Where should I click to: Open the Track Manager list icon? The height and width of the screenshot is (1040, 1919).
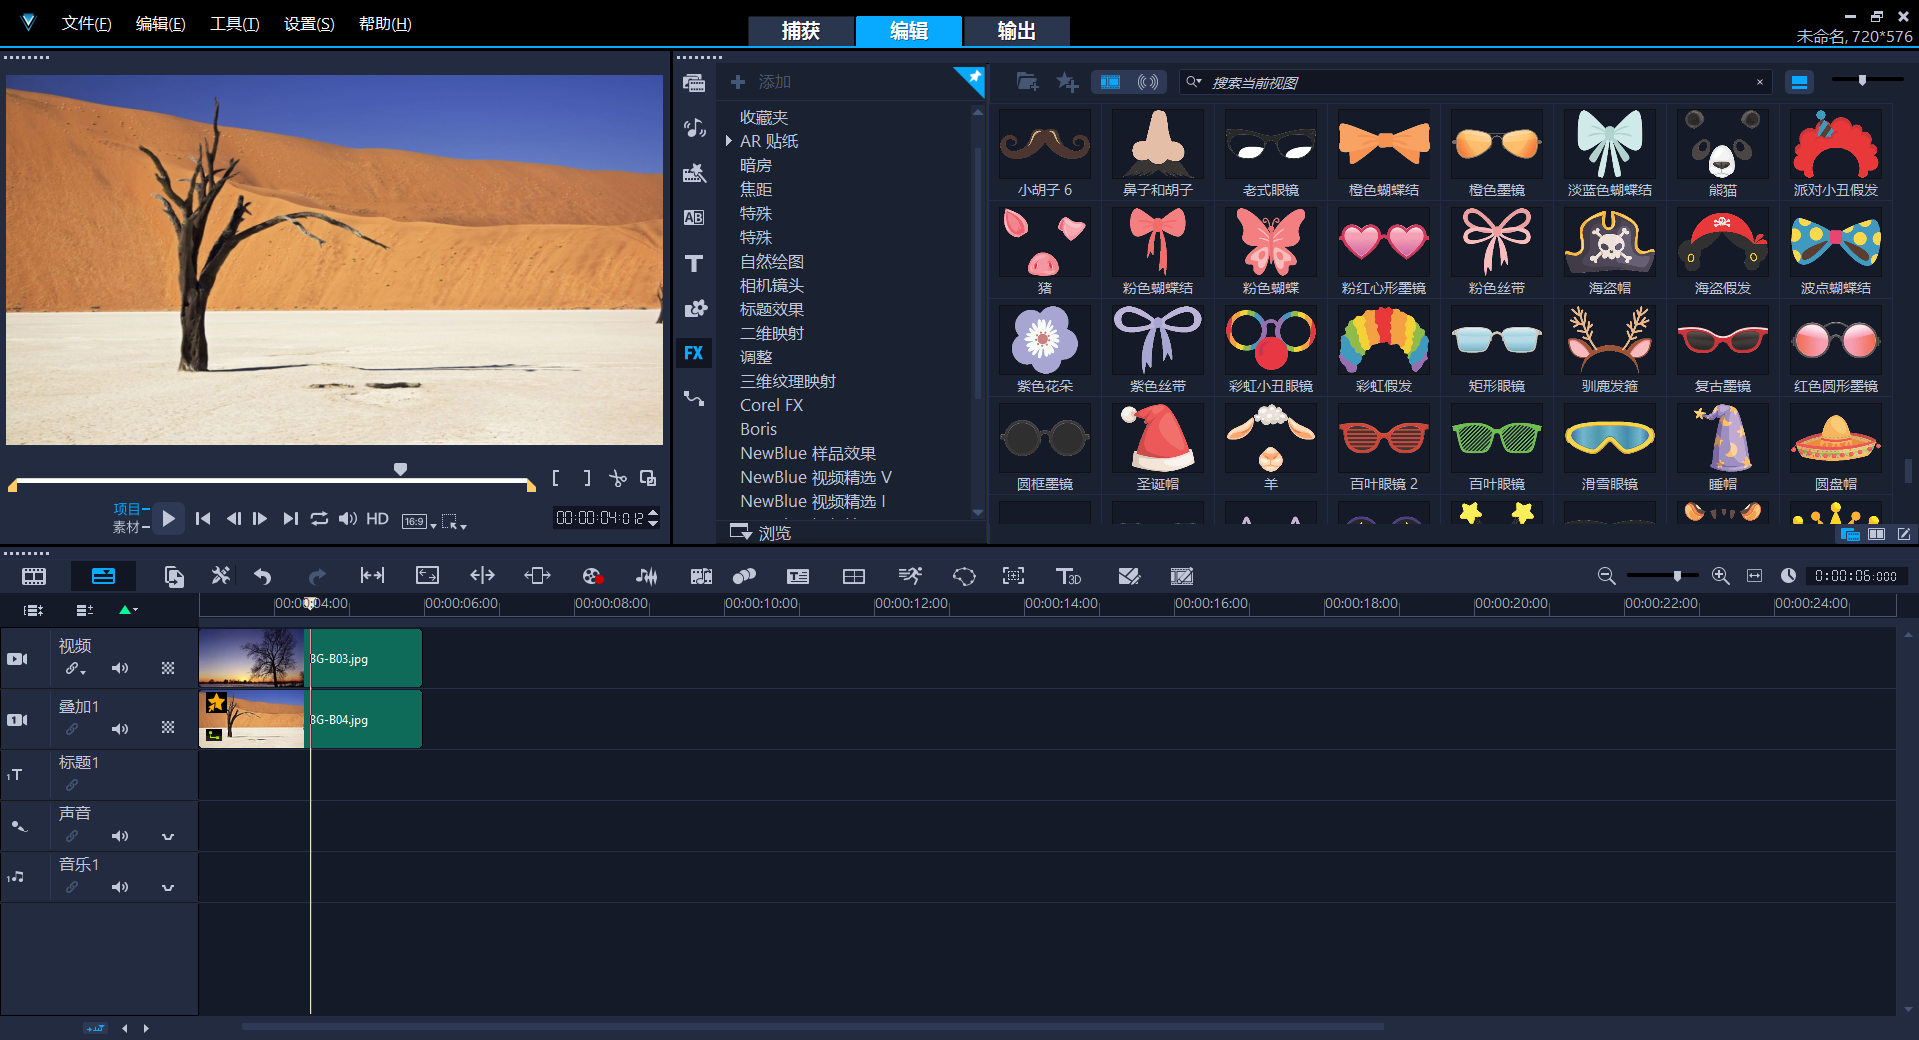[x=85, y=610]
